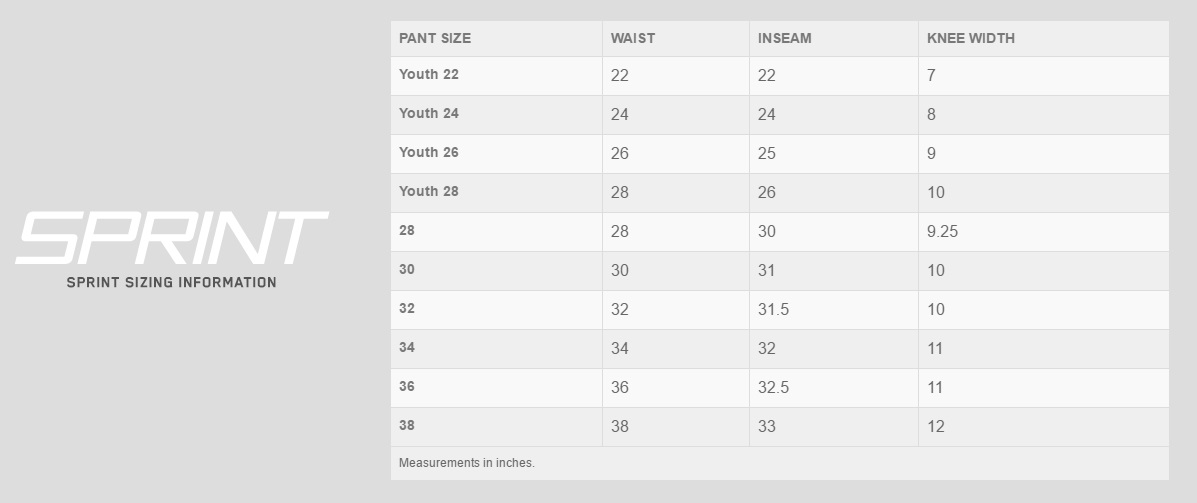Viewport: 1197px width, 503px height.
Task: Select the 32.5 inseam cell
Action: click(x=774, y=388)
